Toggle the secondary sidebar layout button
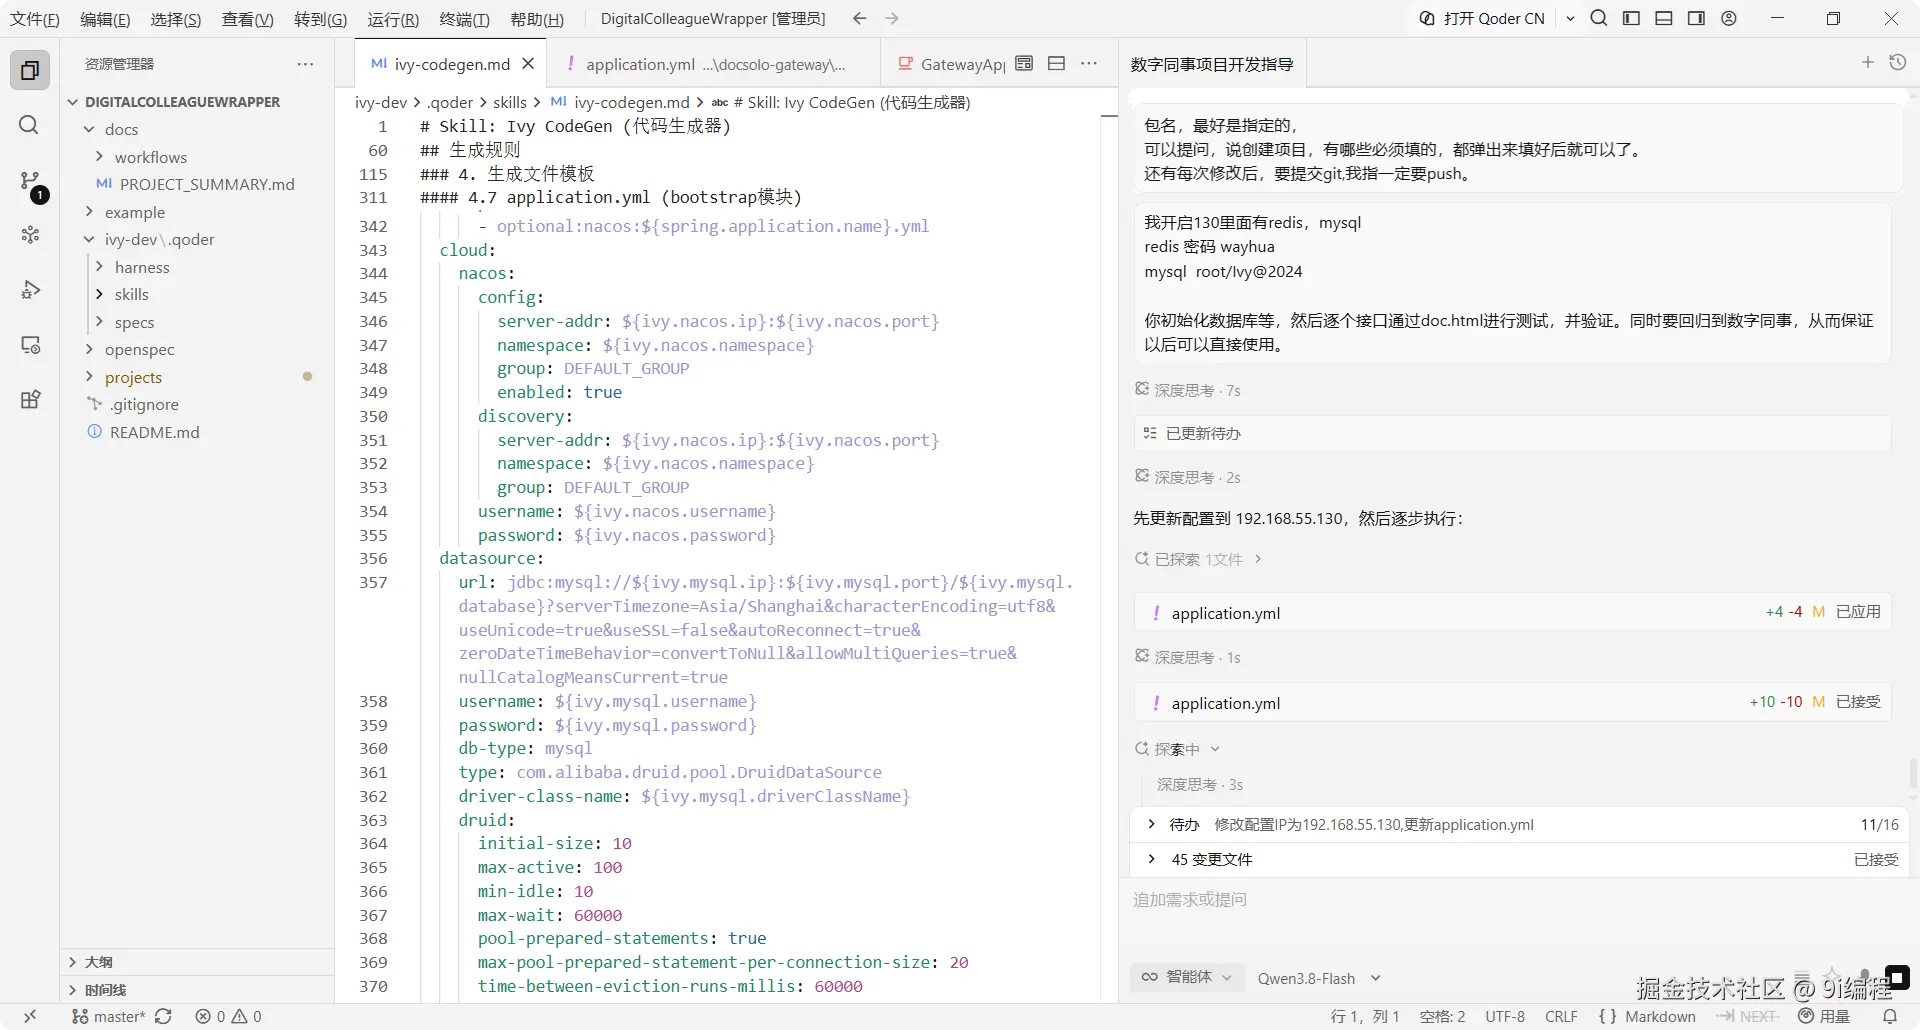 tap(1696, 18)
